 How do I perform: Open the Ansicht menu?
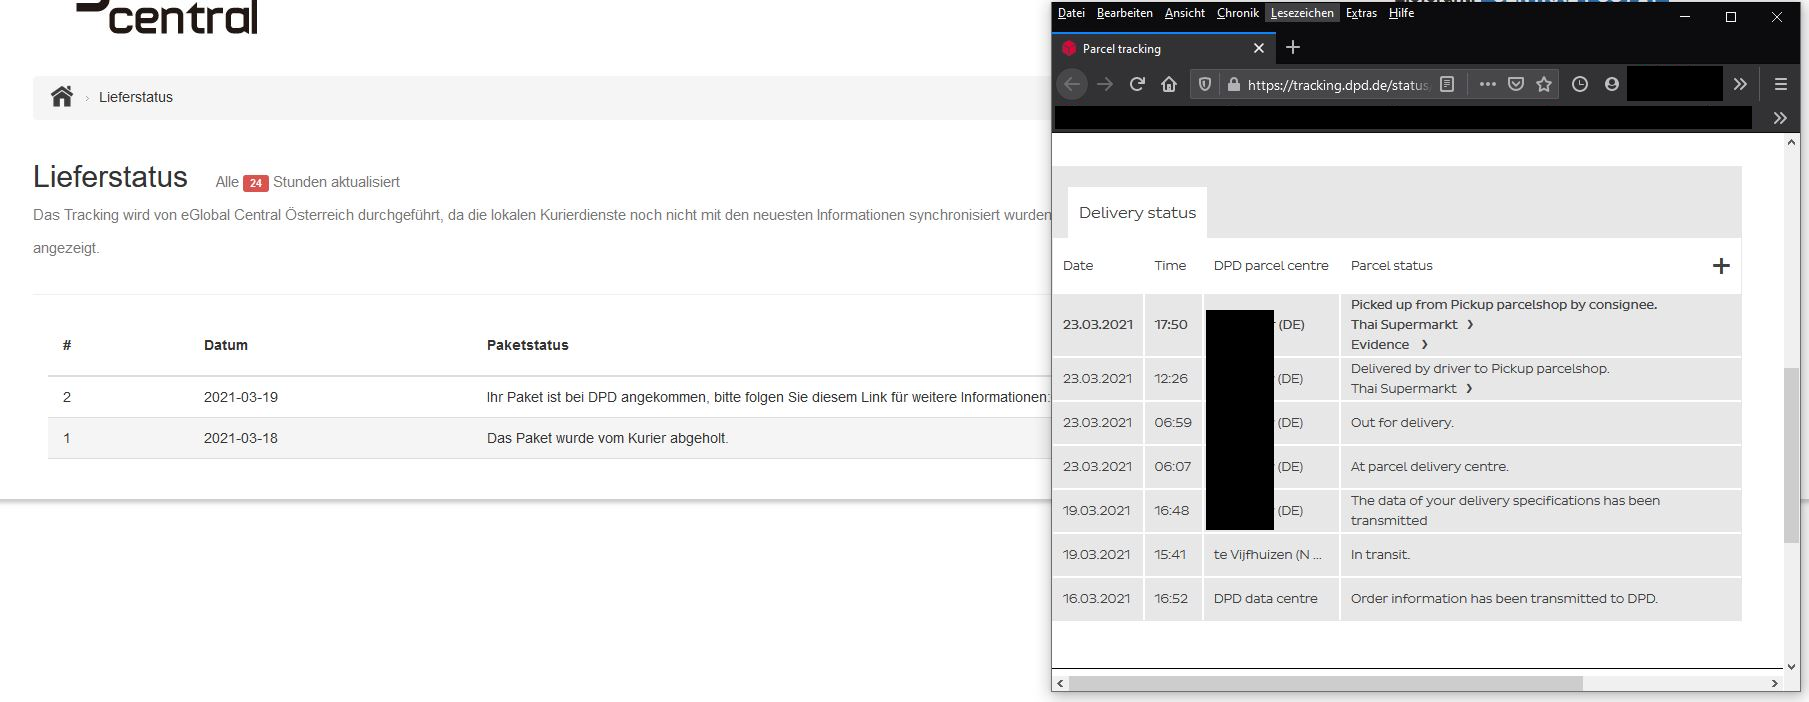pos(1185,13)
